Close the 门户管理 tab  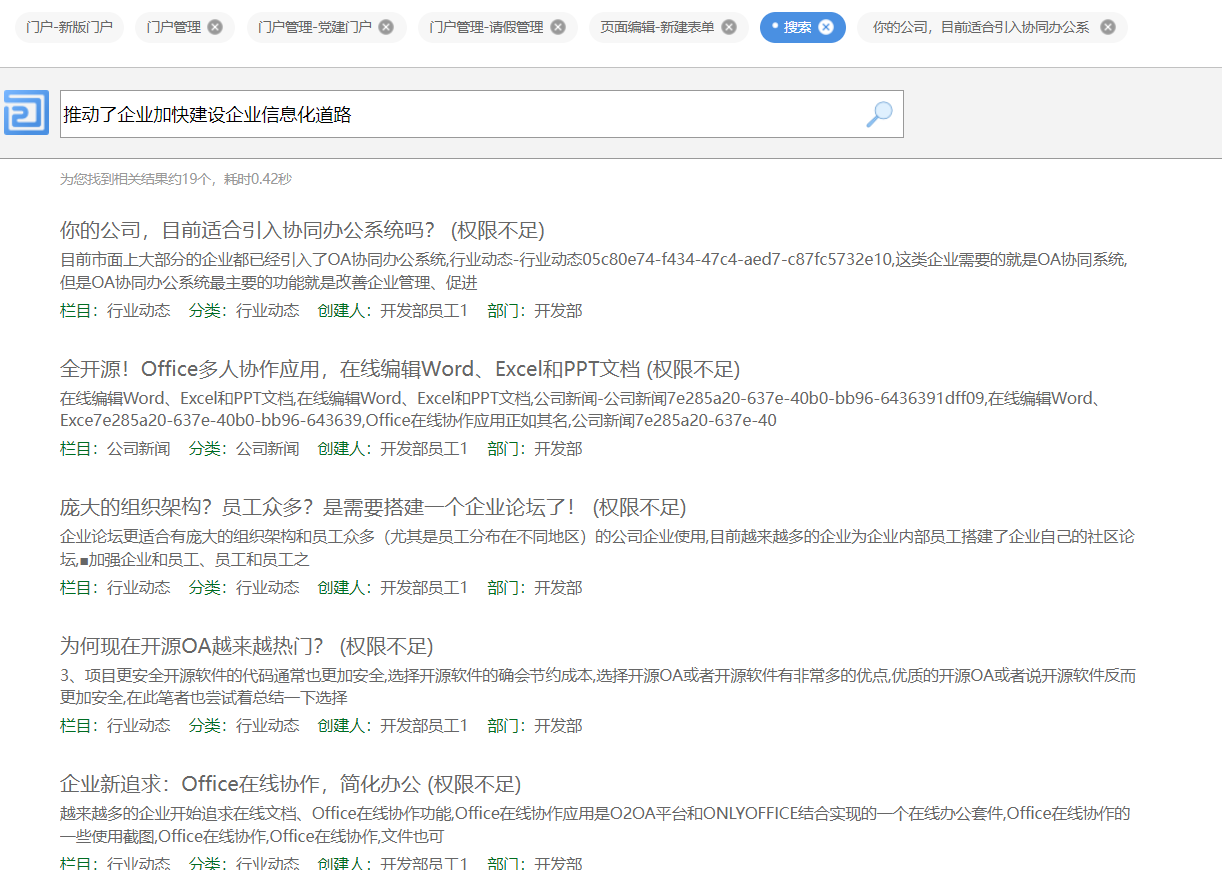click(x=215, y=28)
